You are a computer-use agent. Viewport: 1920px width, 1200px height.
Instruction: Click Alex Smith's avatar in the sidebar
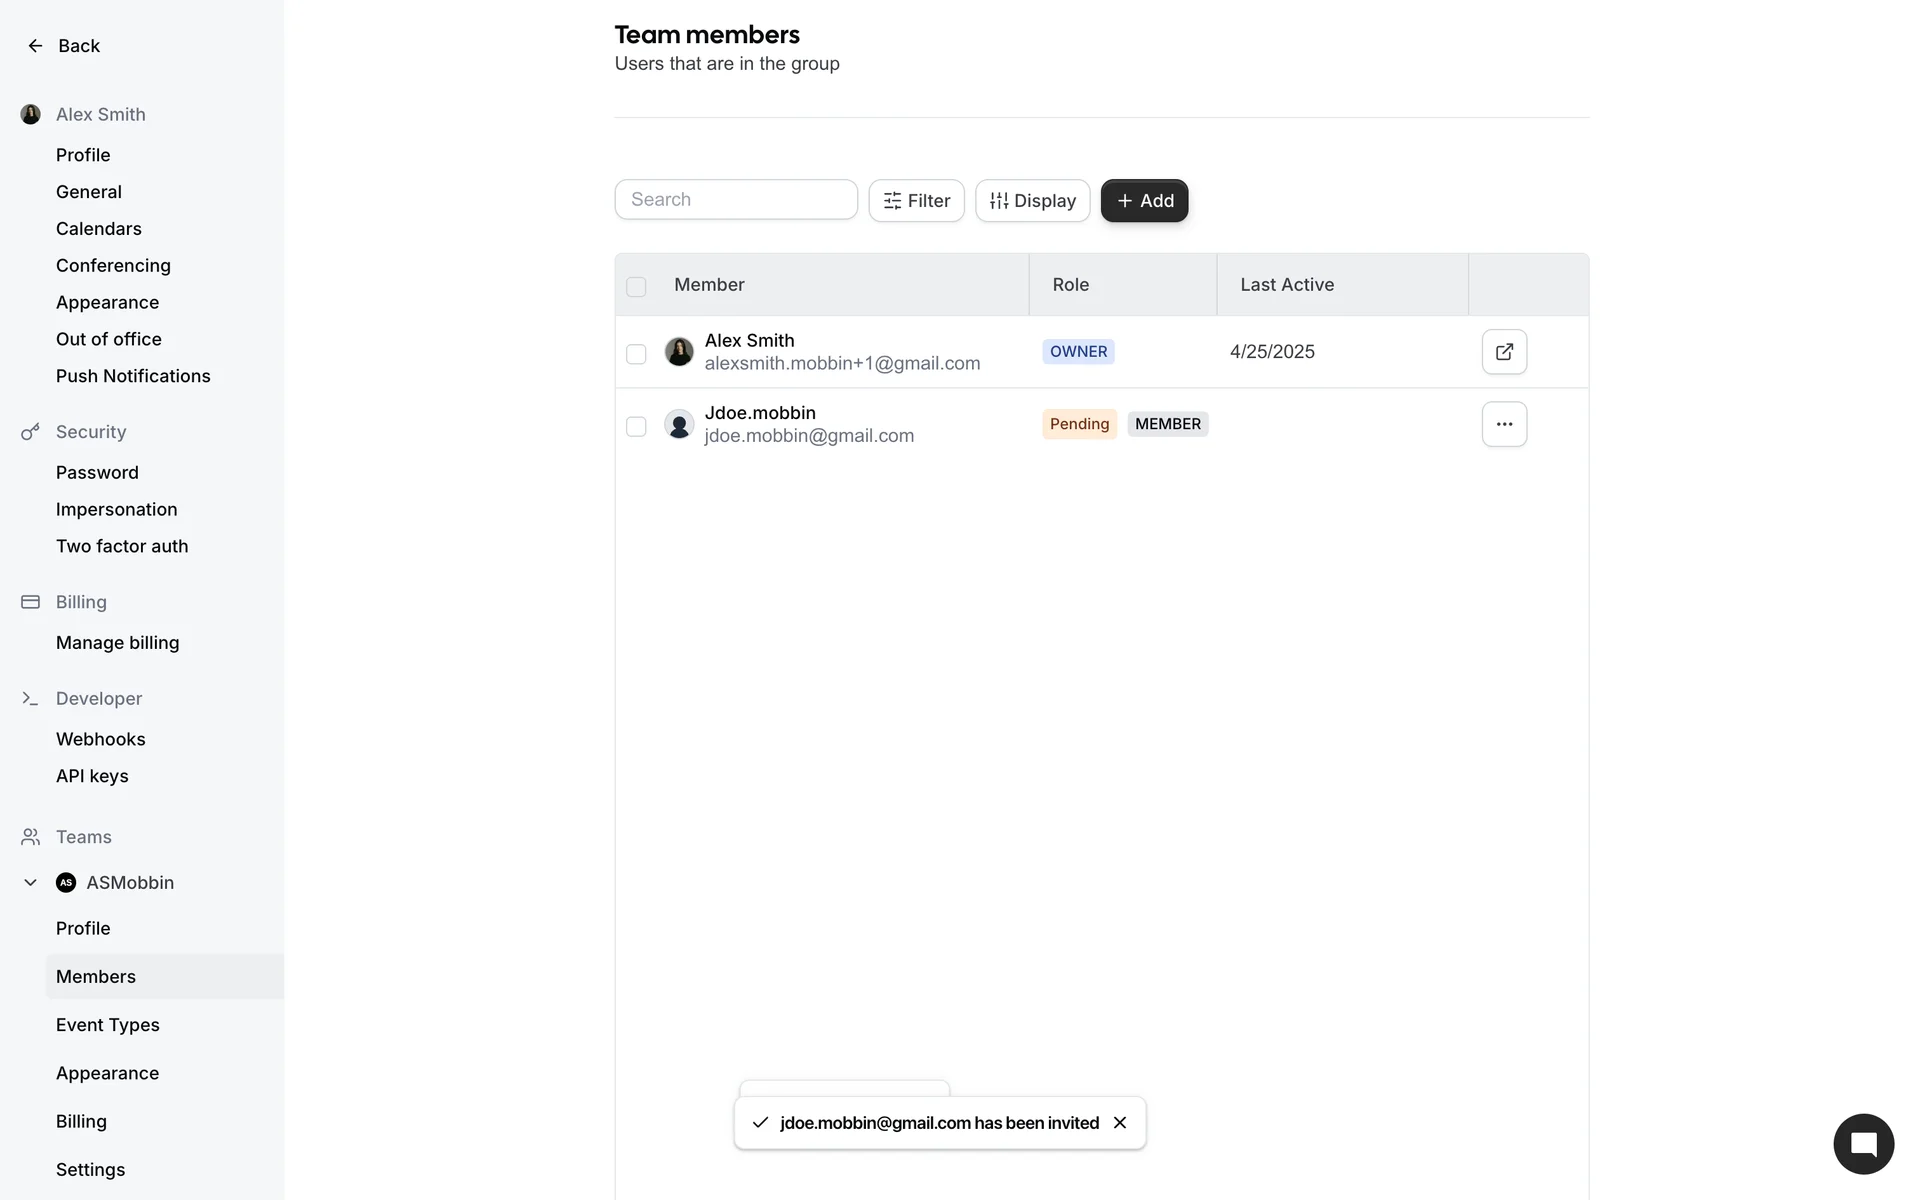point(31,115)
